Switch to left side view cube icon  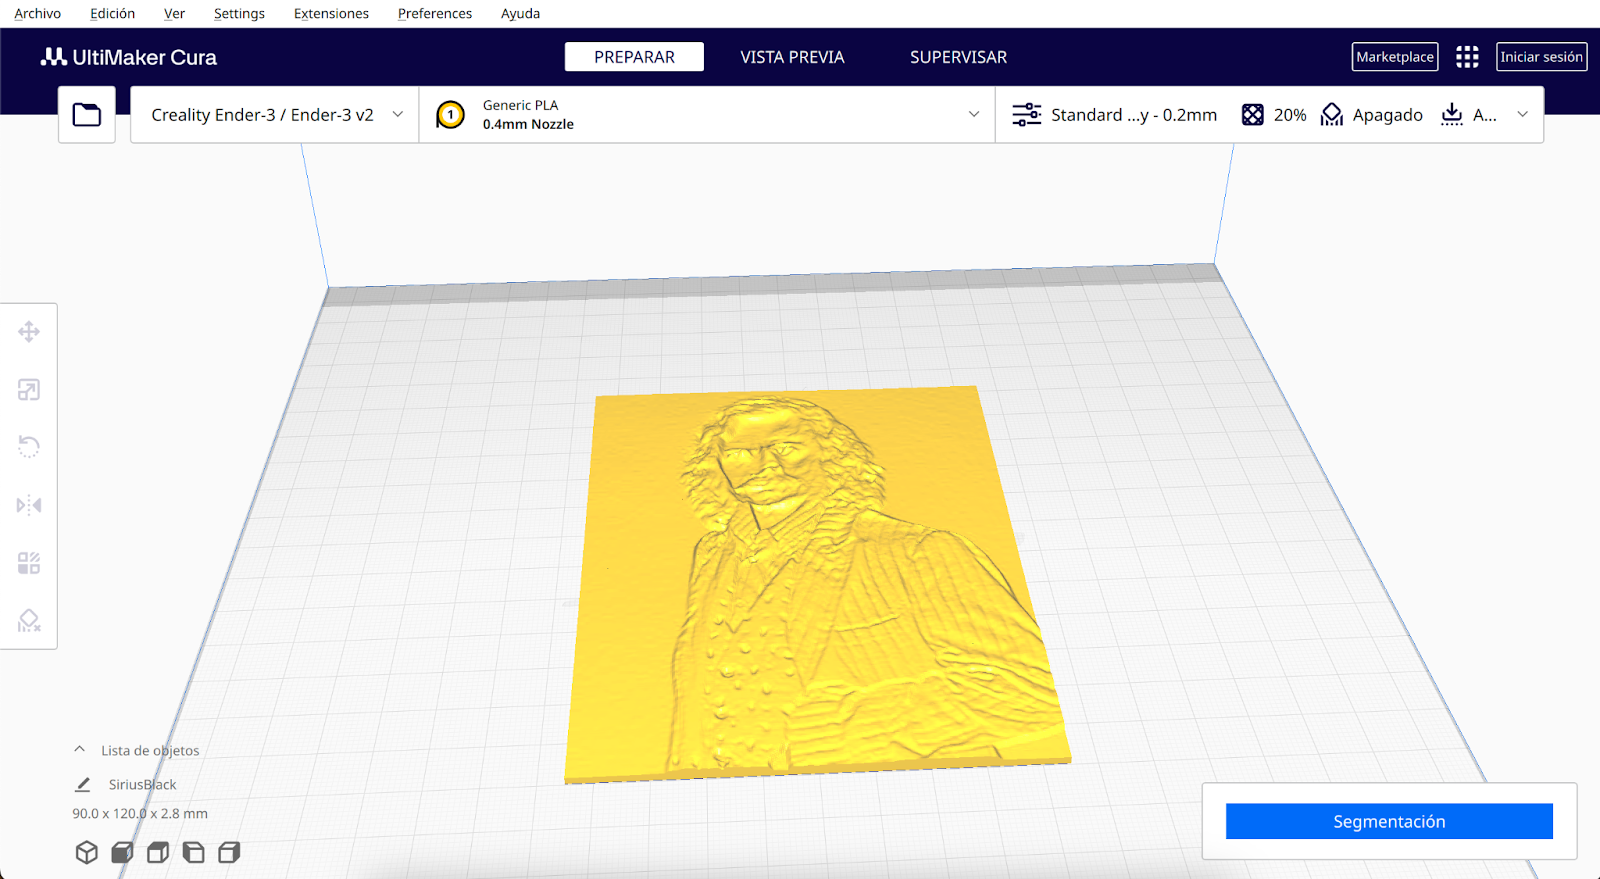(x=193, y=852)
